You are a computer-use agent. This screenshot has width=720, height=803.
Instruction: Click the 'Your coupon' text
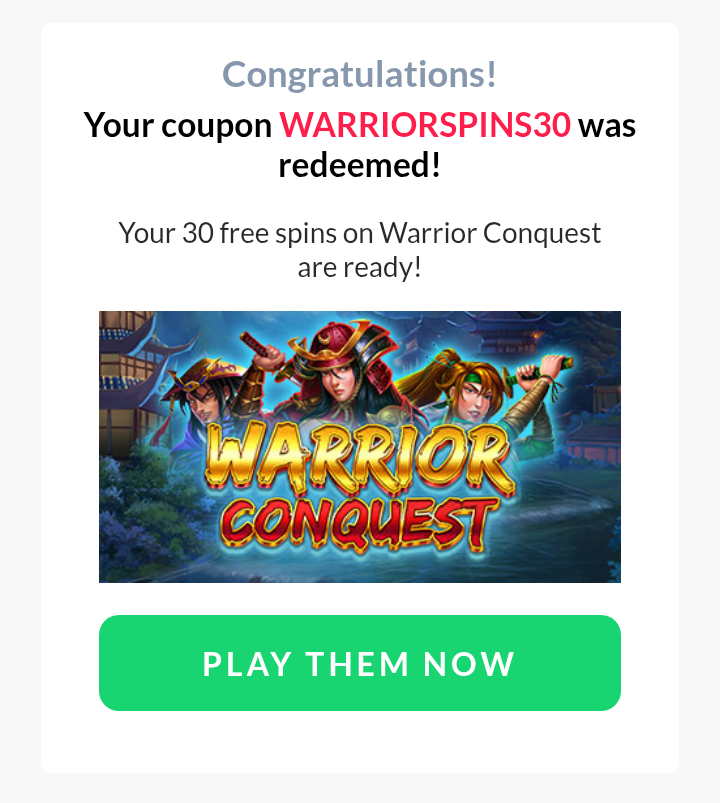coord(178,126)
